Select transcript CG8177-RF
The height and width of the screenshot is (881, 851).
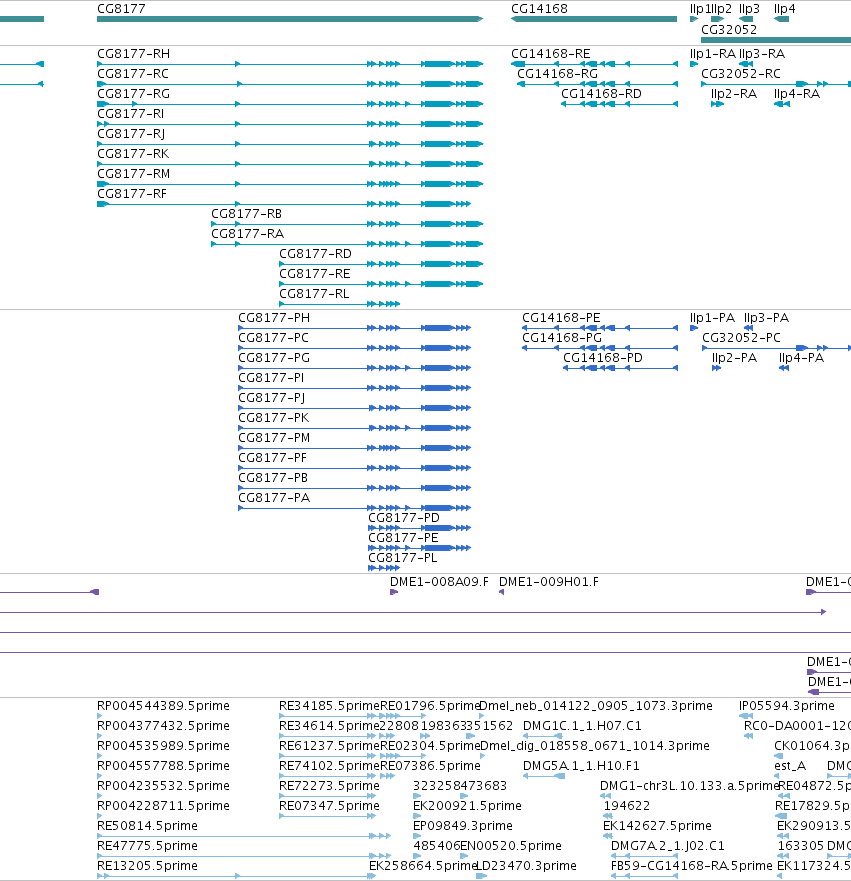click(x=132, y=194)
